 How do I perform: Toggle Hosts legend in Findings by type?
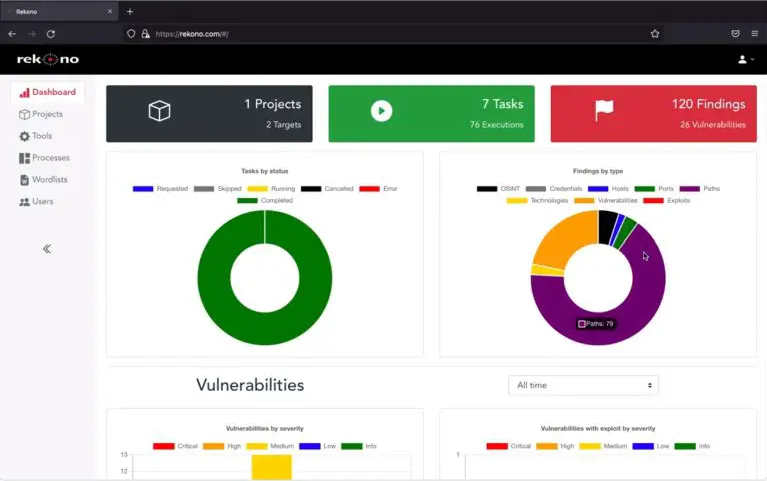(x=608, y=188)
